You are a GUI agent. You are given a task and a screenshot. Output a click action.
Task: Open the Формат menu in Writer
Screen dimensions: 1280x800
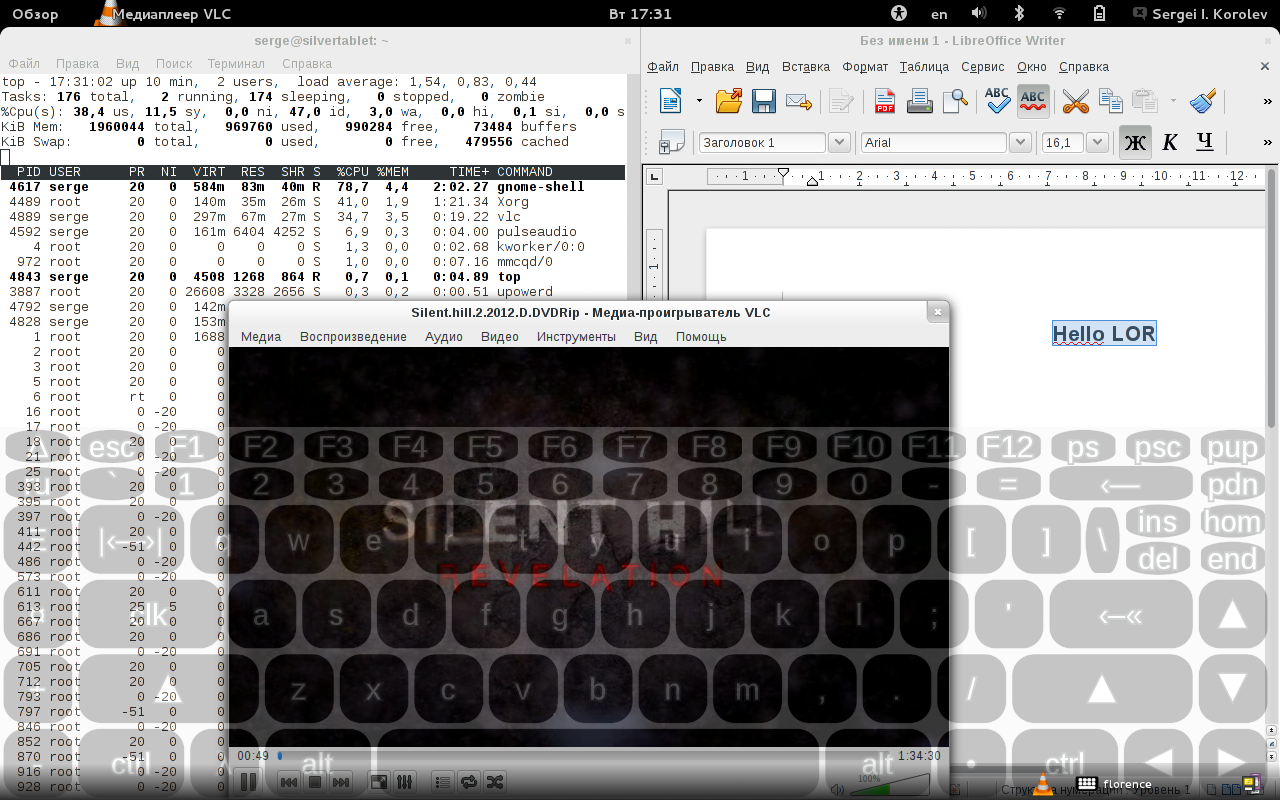coord(865,66)
